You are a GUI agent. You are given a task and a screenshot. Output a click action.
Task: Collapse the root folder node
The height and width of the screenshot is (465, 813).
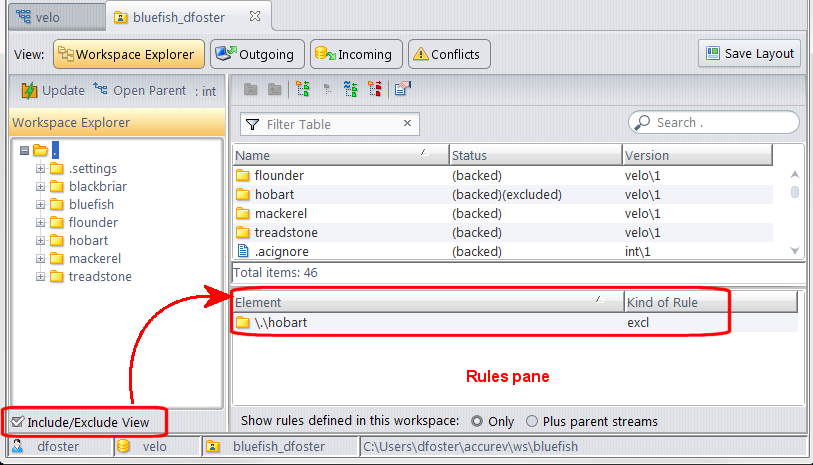pos(24,150)
